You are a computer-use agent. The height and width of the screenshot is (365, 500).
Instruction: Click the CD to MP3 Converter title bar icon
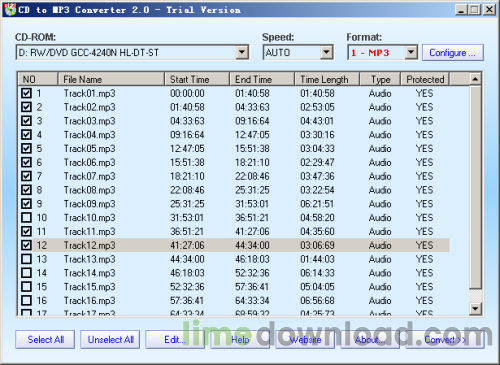10,9
